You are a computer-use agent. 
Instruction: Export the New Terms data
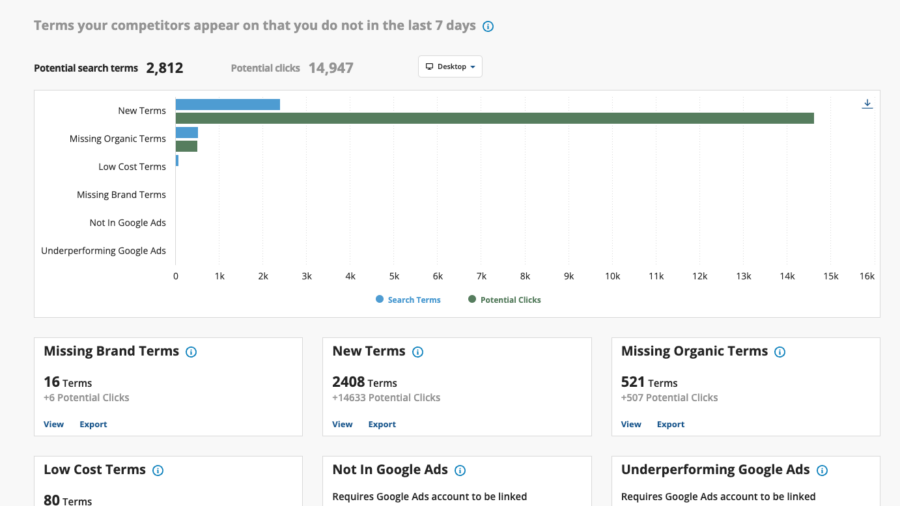click(x=382, y=424)
